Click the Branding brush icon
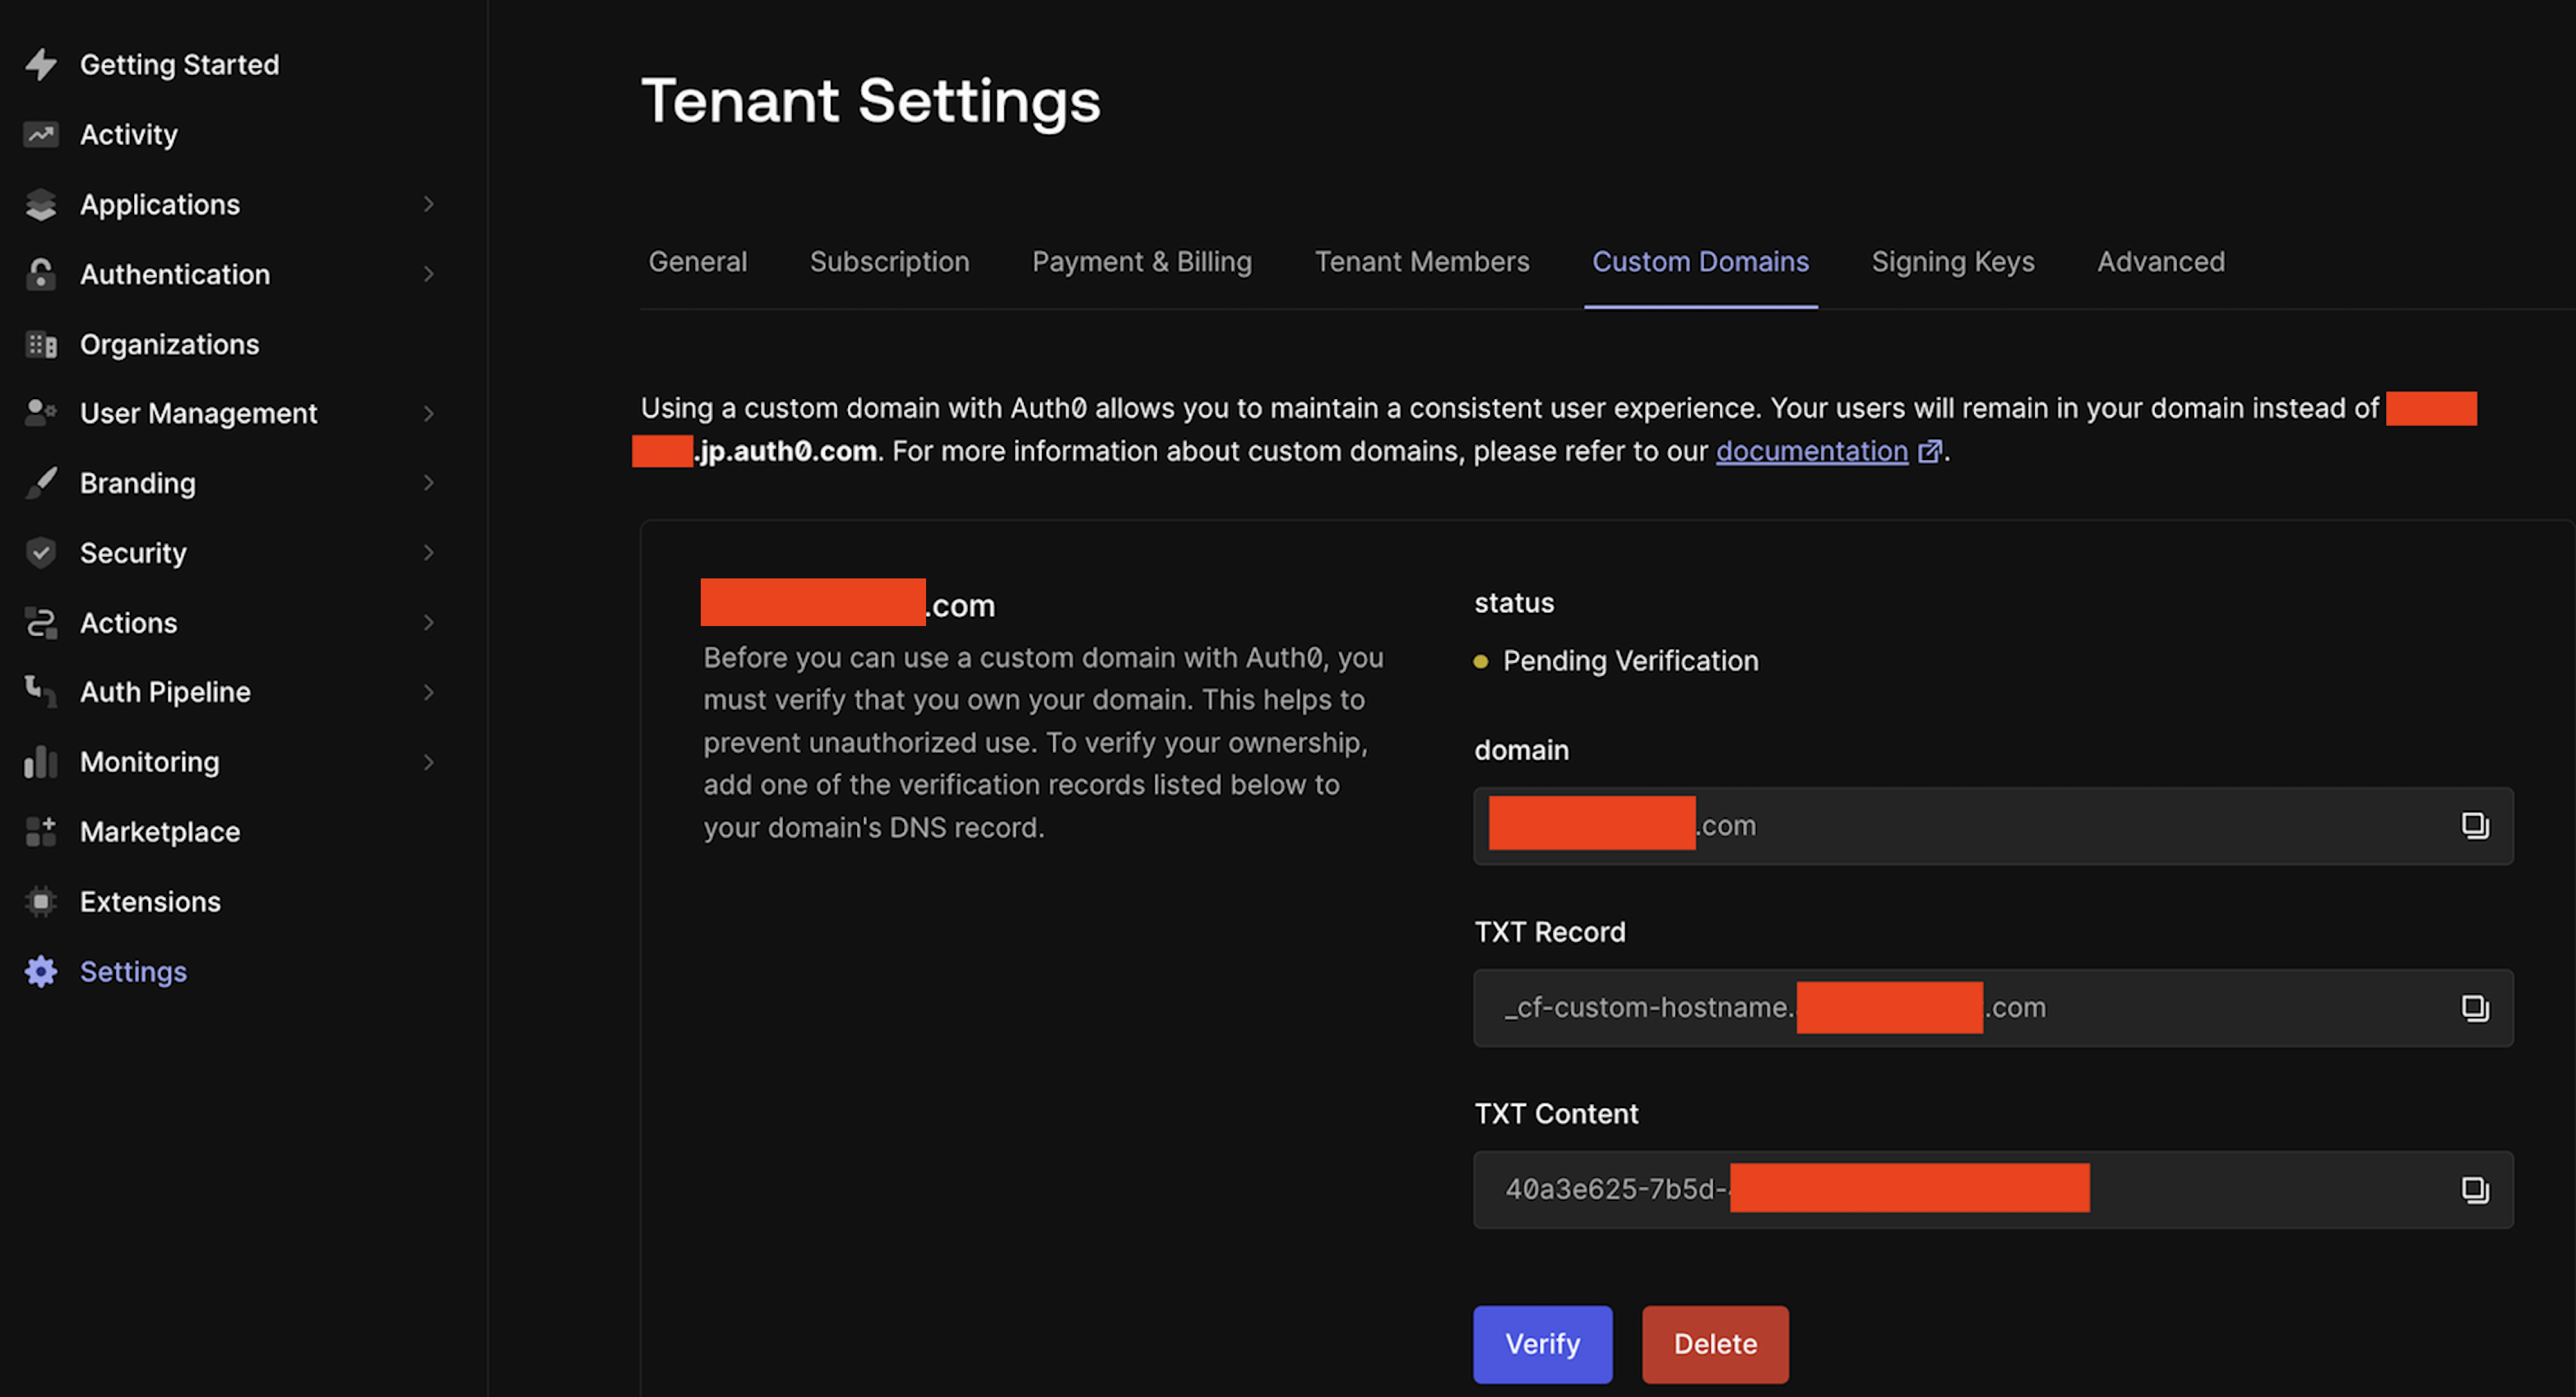The image size is (2576, 1397). [x=41, y=483]
